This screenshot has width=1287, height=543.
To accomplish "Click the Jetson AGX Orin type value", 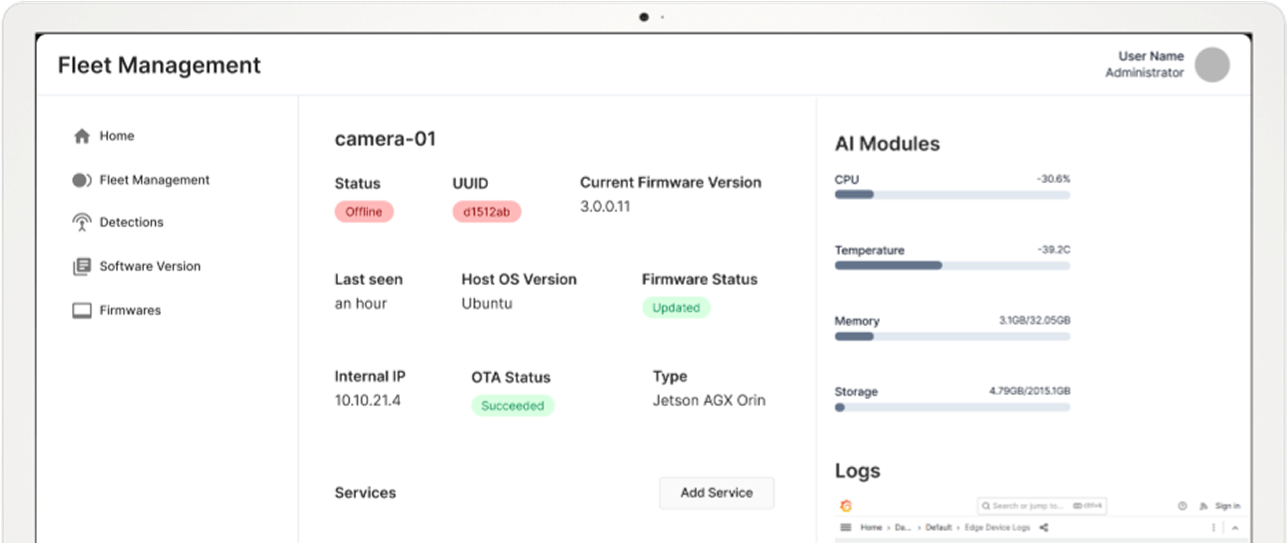I will tap(709, 401).
